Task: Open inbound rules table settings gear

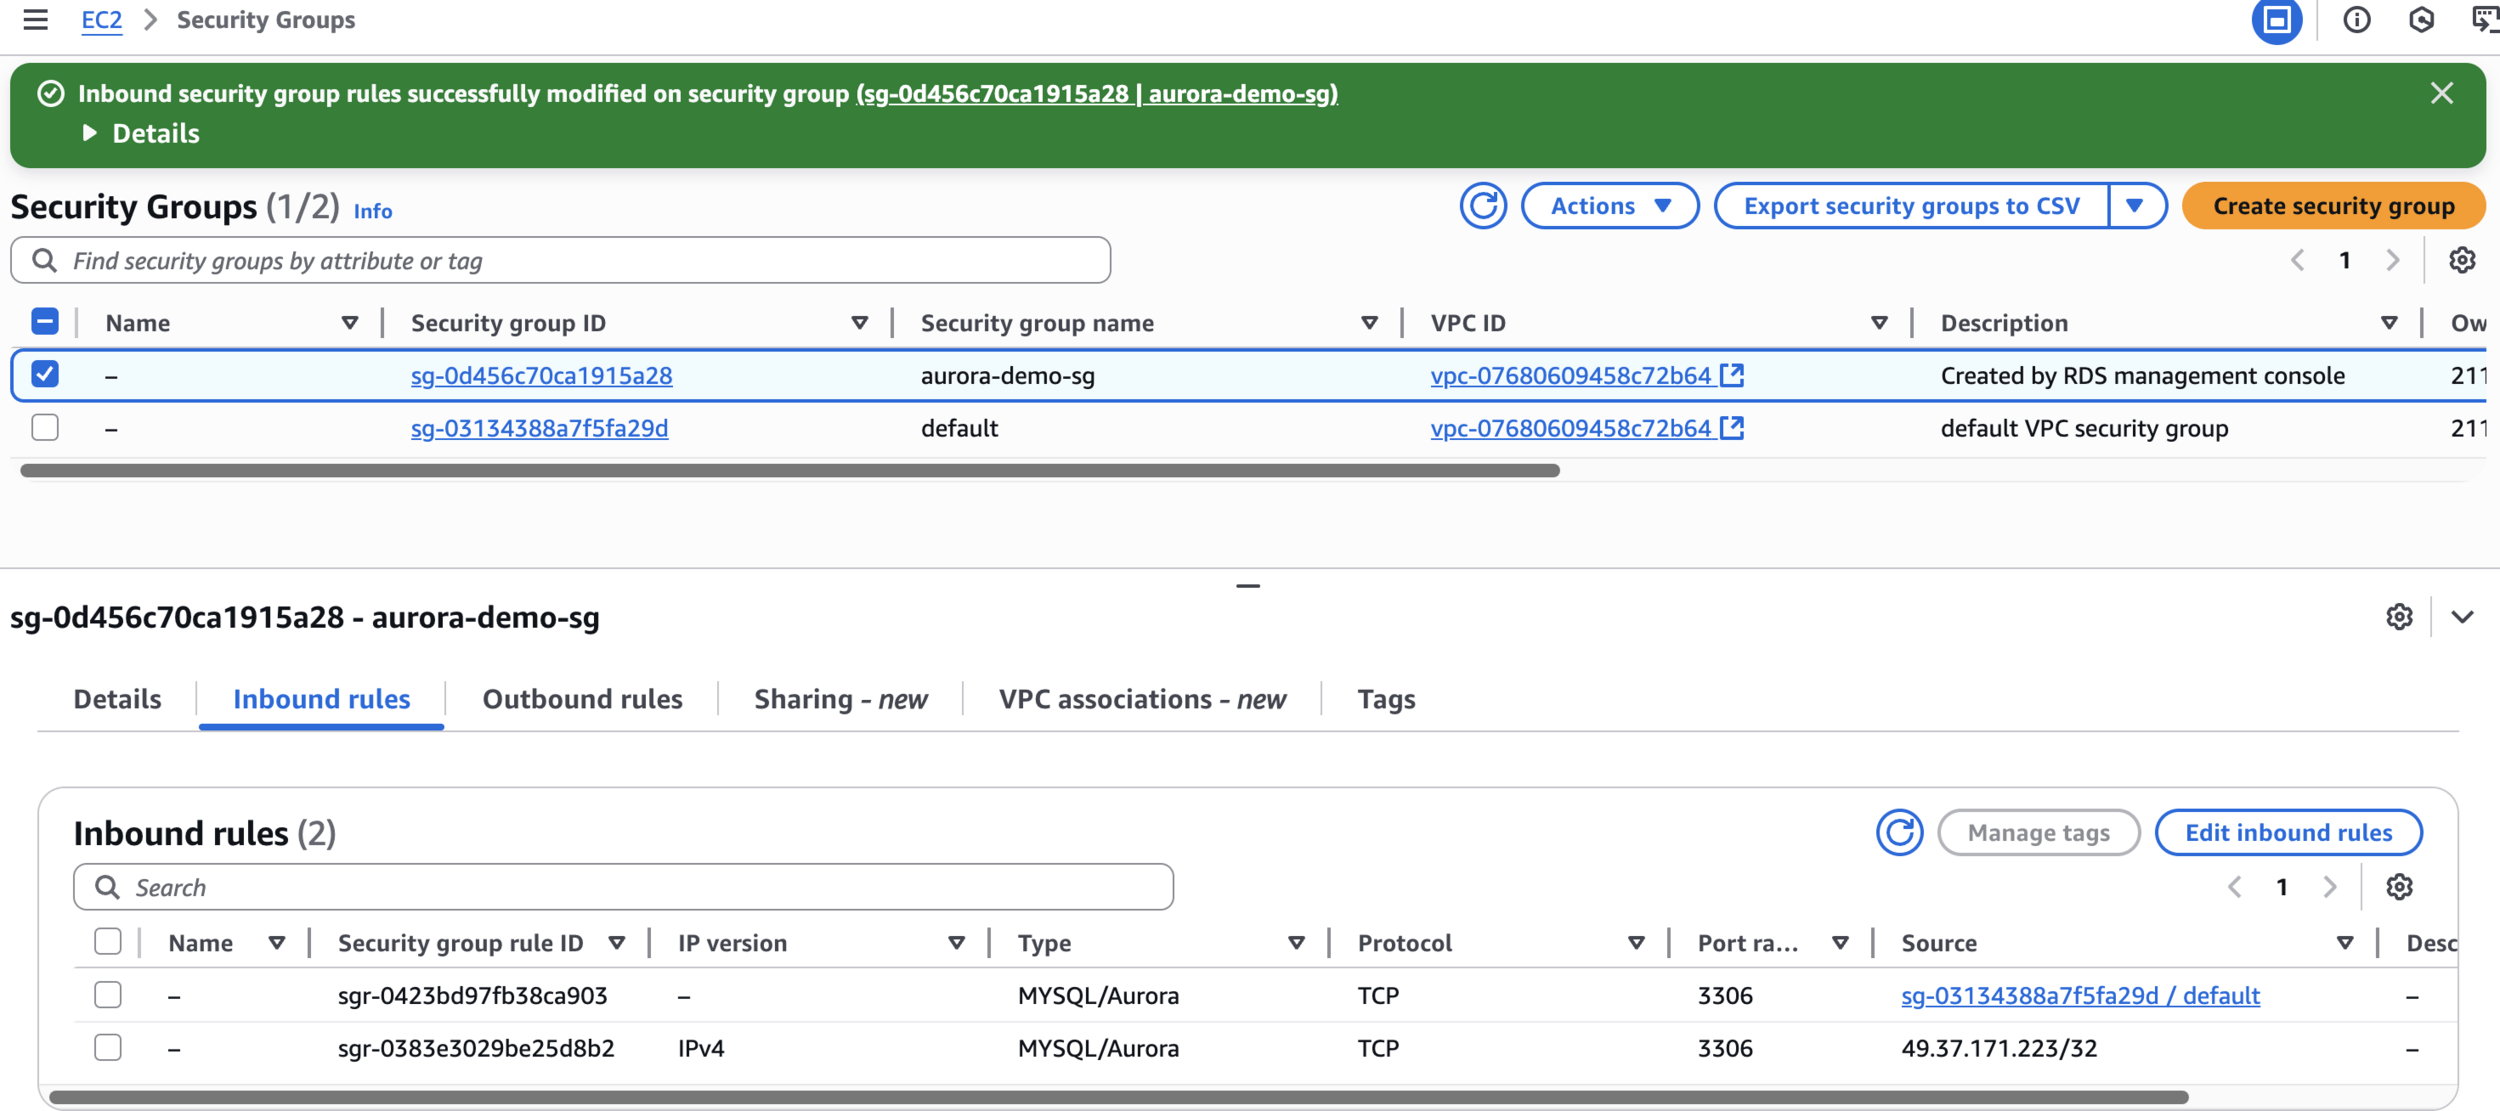Action: [2398, 887]
